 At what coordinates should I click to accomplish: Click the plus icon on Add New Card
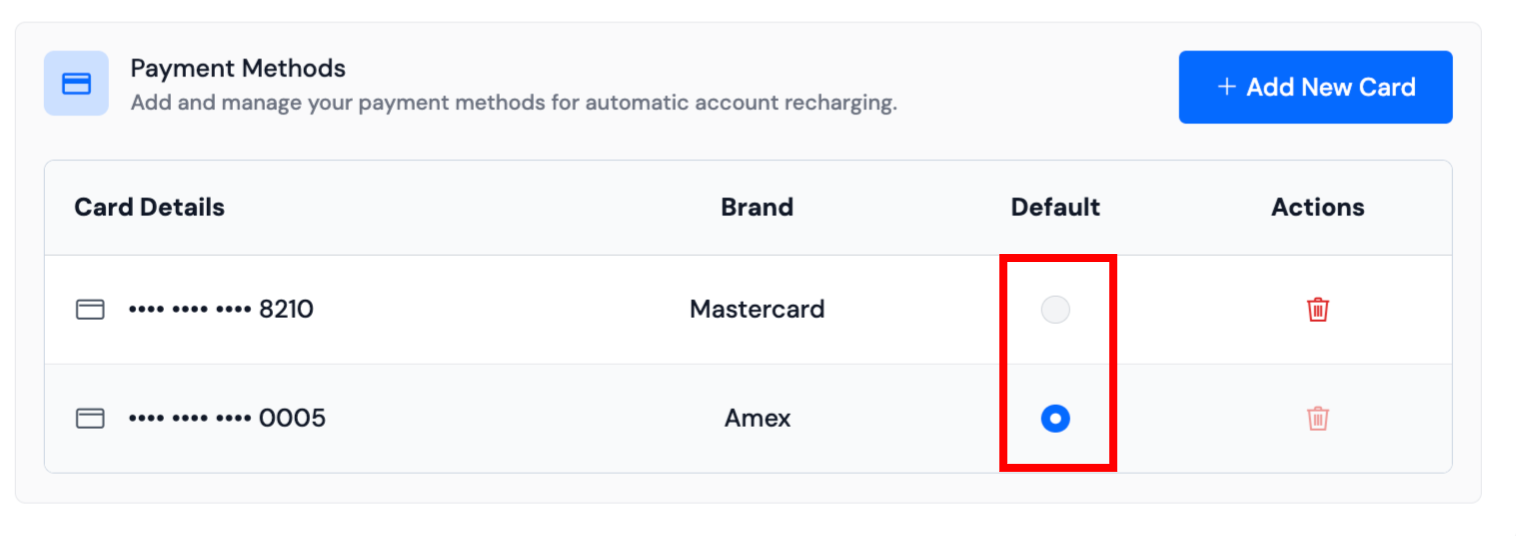click(1227, 87)
